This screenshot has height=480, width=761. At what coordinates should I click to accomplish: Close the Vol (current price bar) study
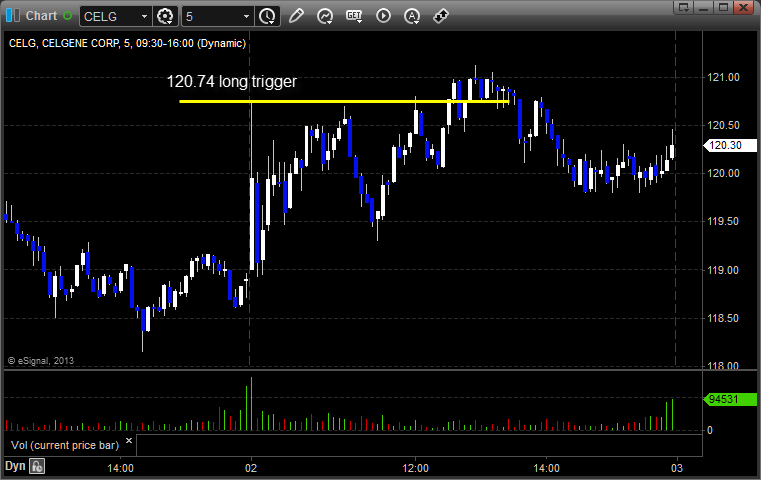click(x=129, y=441)
